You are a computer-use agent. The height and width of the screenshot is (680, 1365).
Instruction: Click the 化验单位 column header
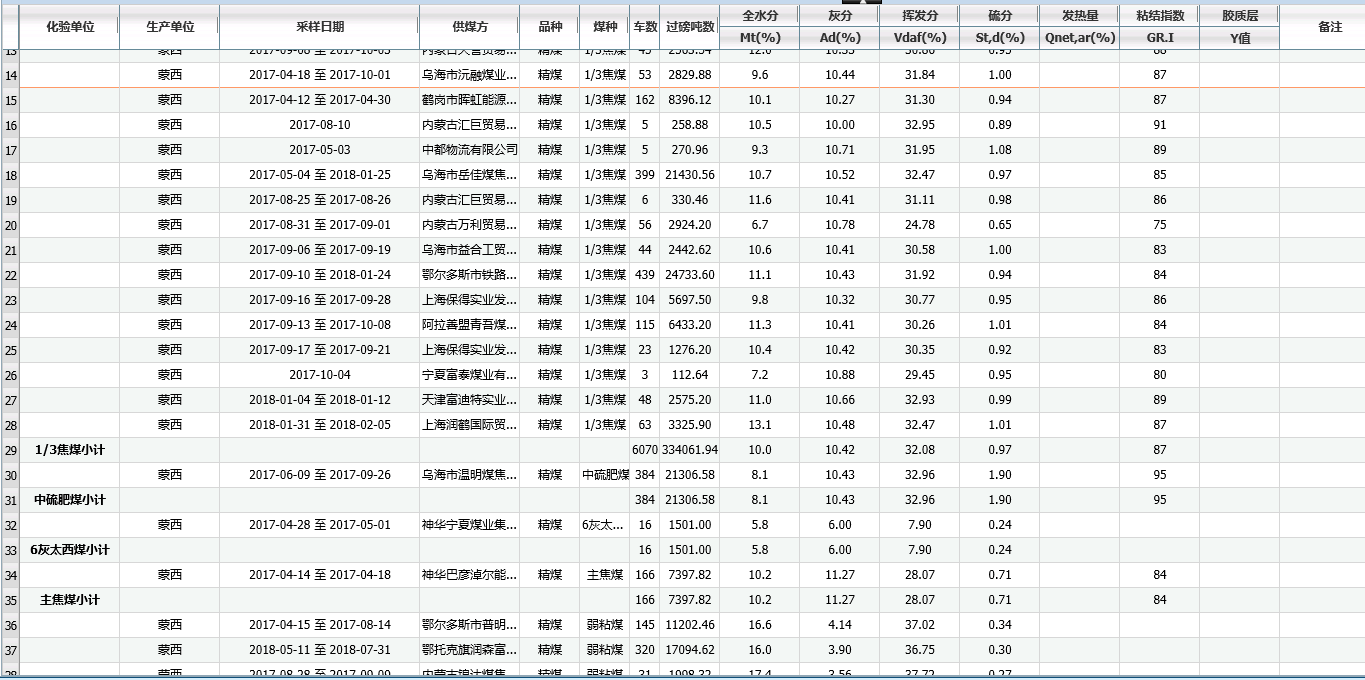(70, 27)
